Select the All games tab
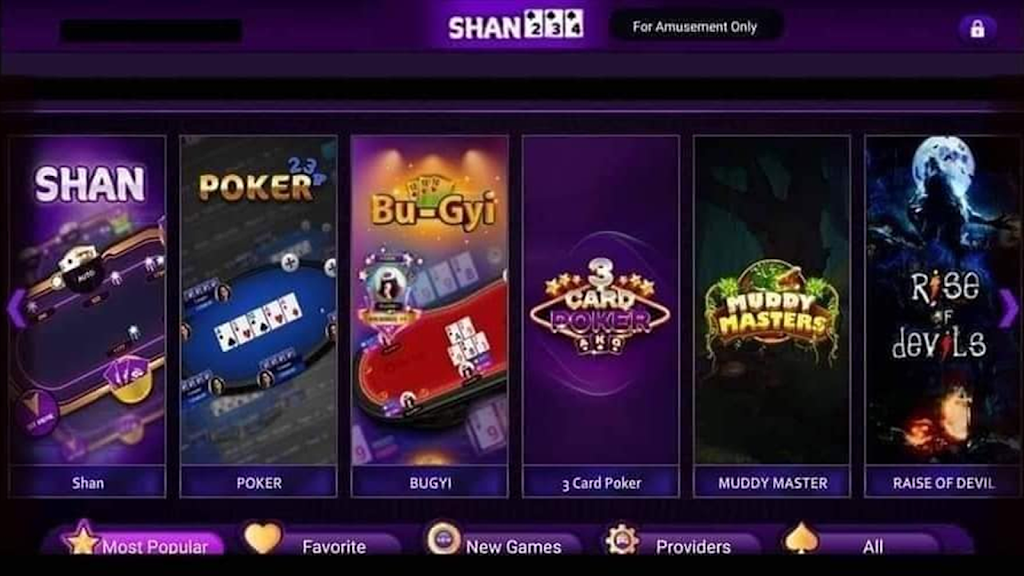The height and width of the screenshot is (576, 1024). [x=862, y=541]
